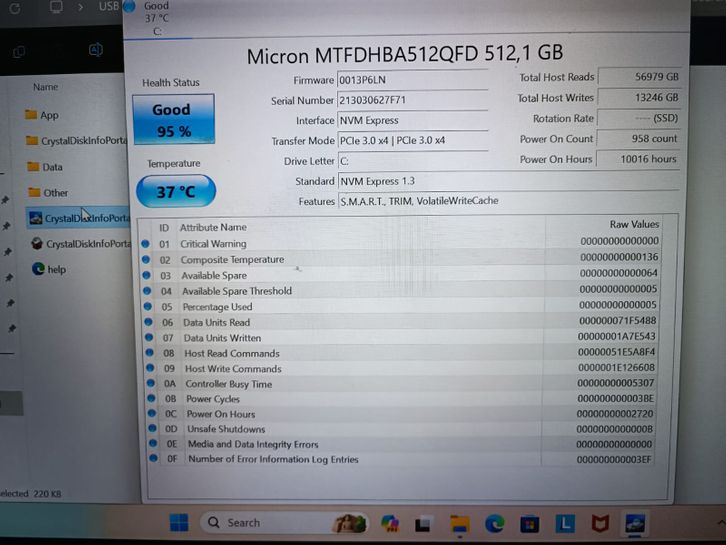Click the Good 95 % health status button

pyautogui.click(x=174, y=119)
